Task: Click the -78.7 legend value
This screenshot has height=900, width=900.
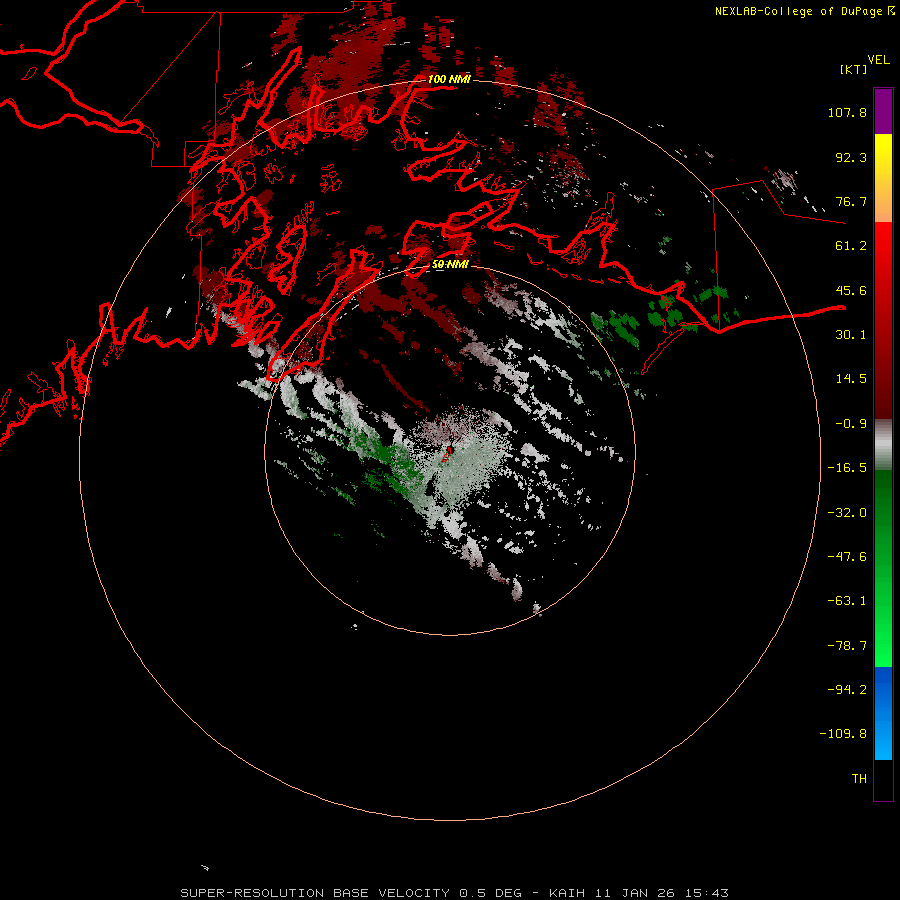Action: [x=847, y=646]
